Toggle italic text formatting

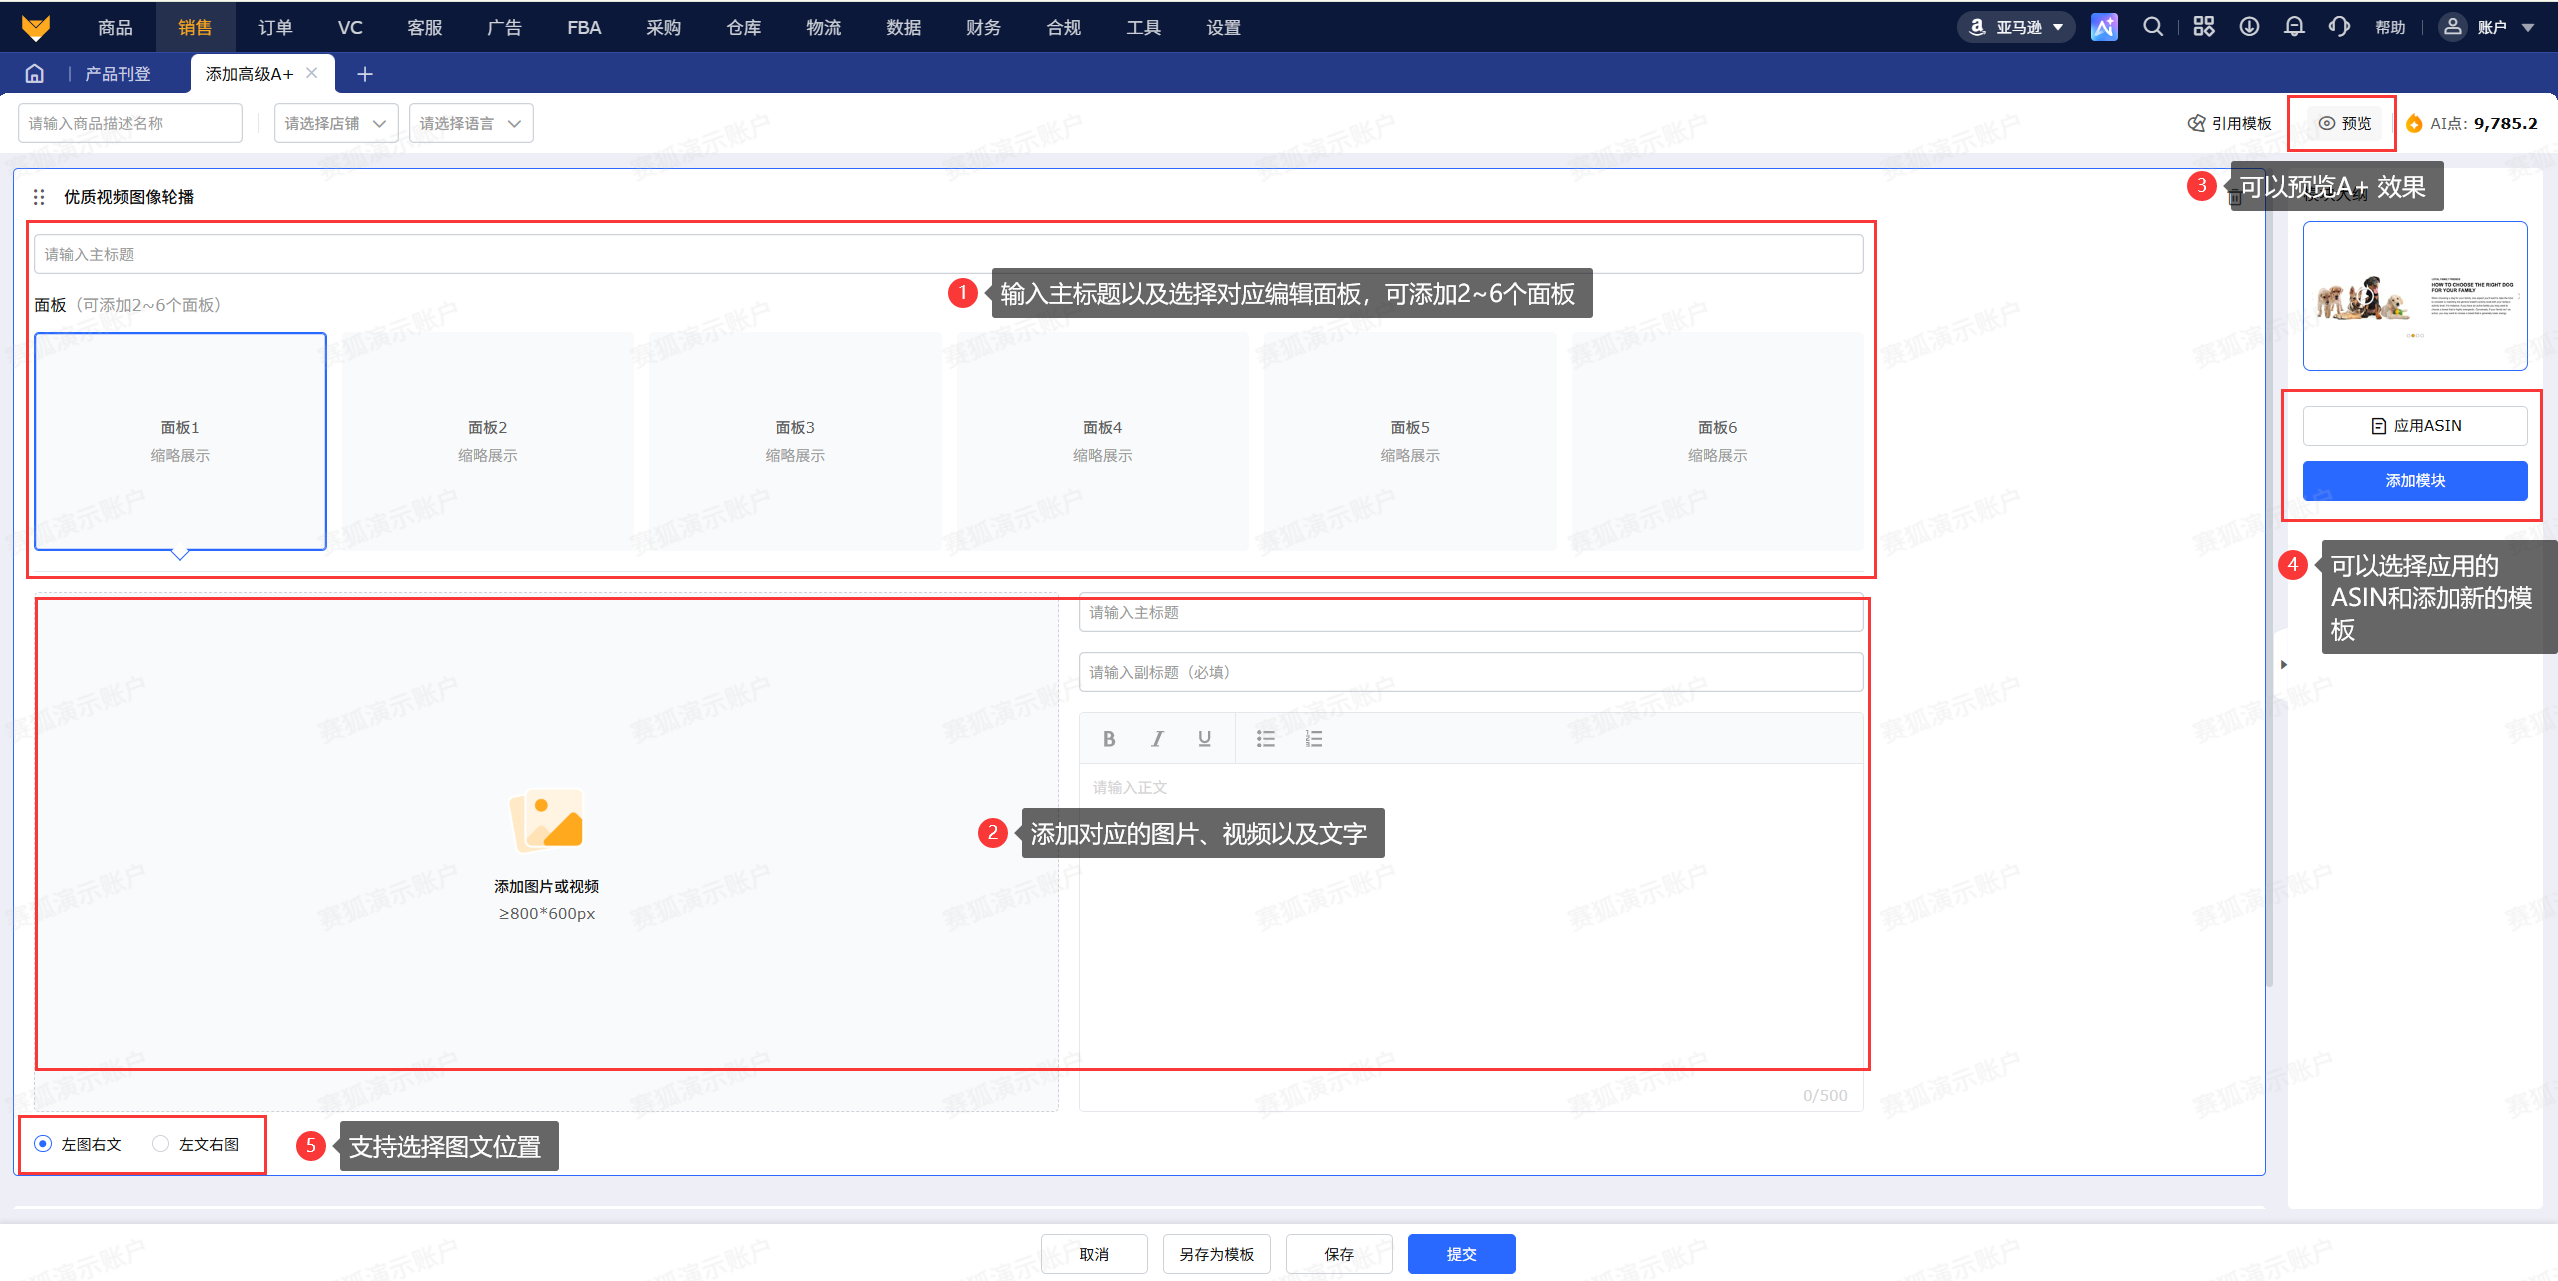point(1157,739)
